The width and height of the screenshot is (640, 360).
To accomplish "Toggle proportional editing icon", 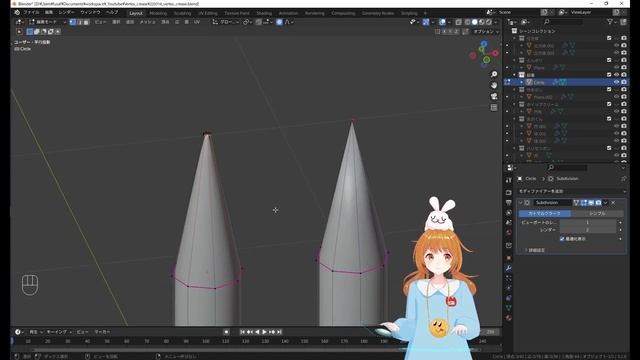I will point(279,22).
